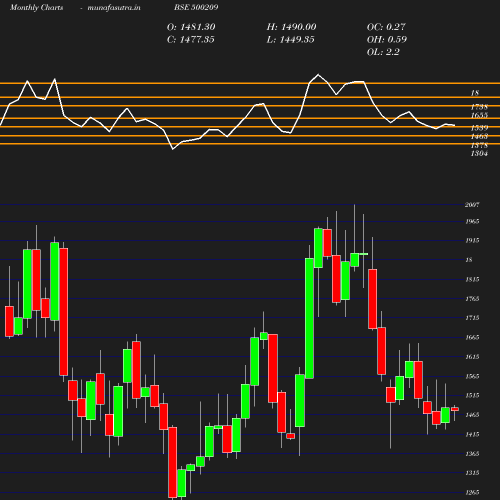
Task: Click the 1665 price axis label
Action: point(472,337)
